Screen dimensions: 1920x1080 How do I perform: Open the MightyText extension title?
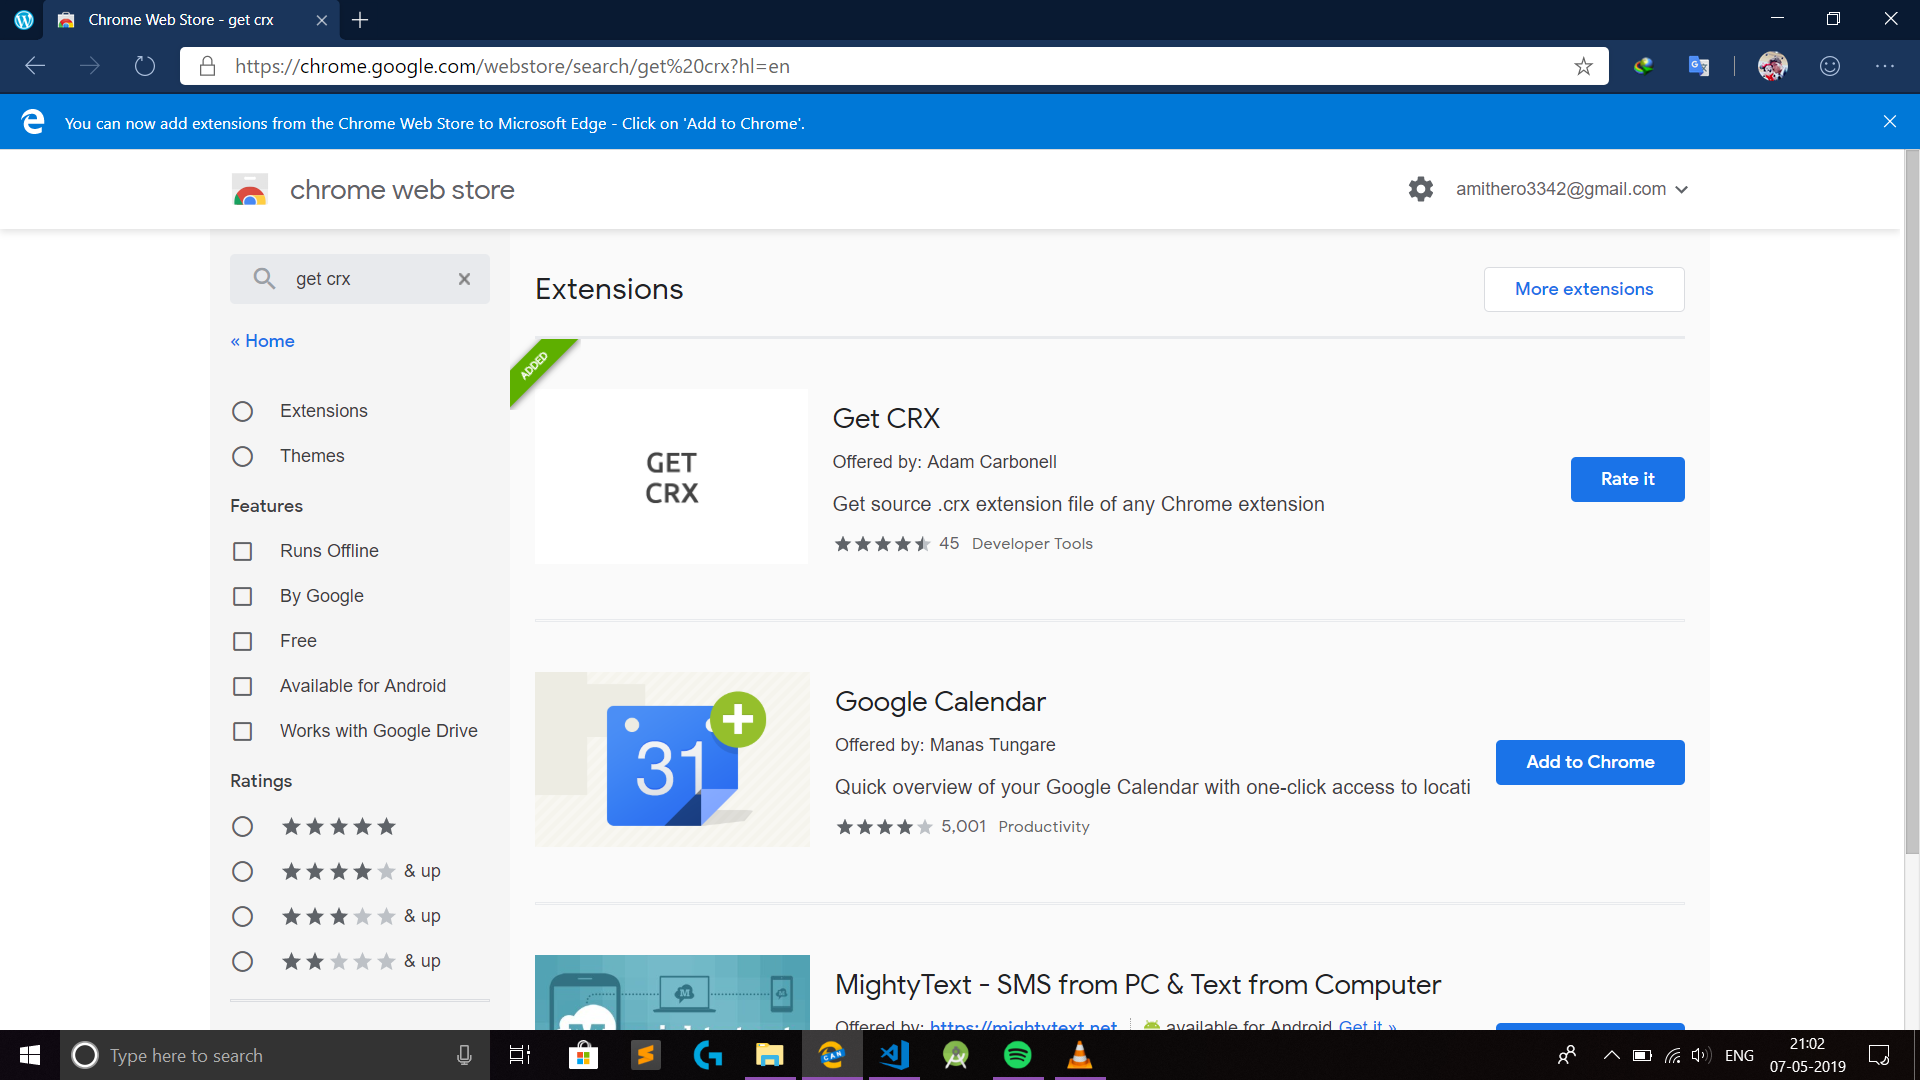point(1138,984)
